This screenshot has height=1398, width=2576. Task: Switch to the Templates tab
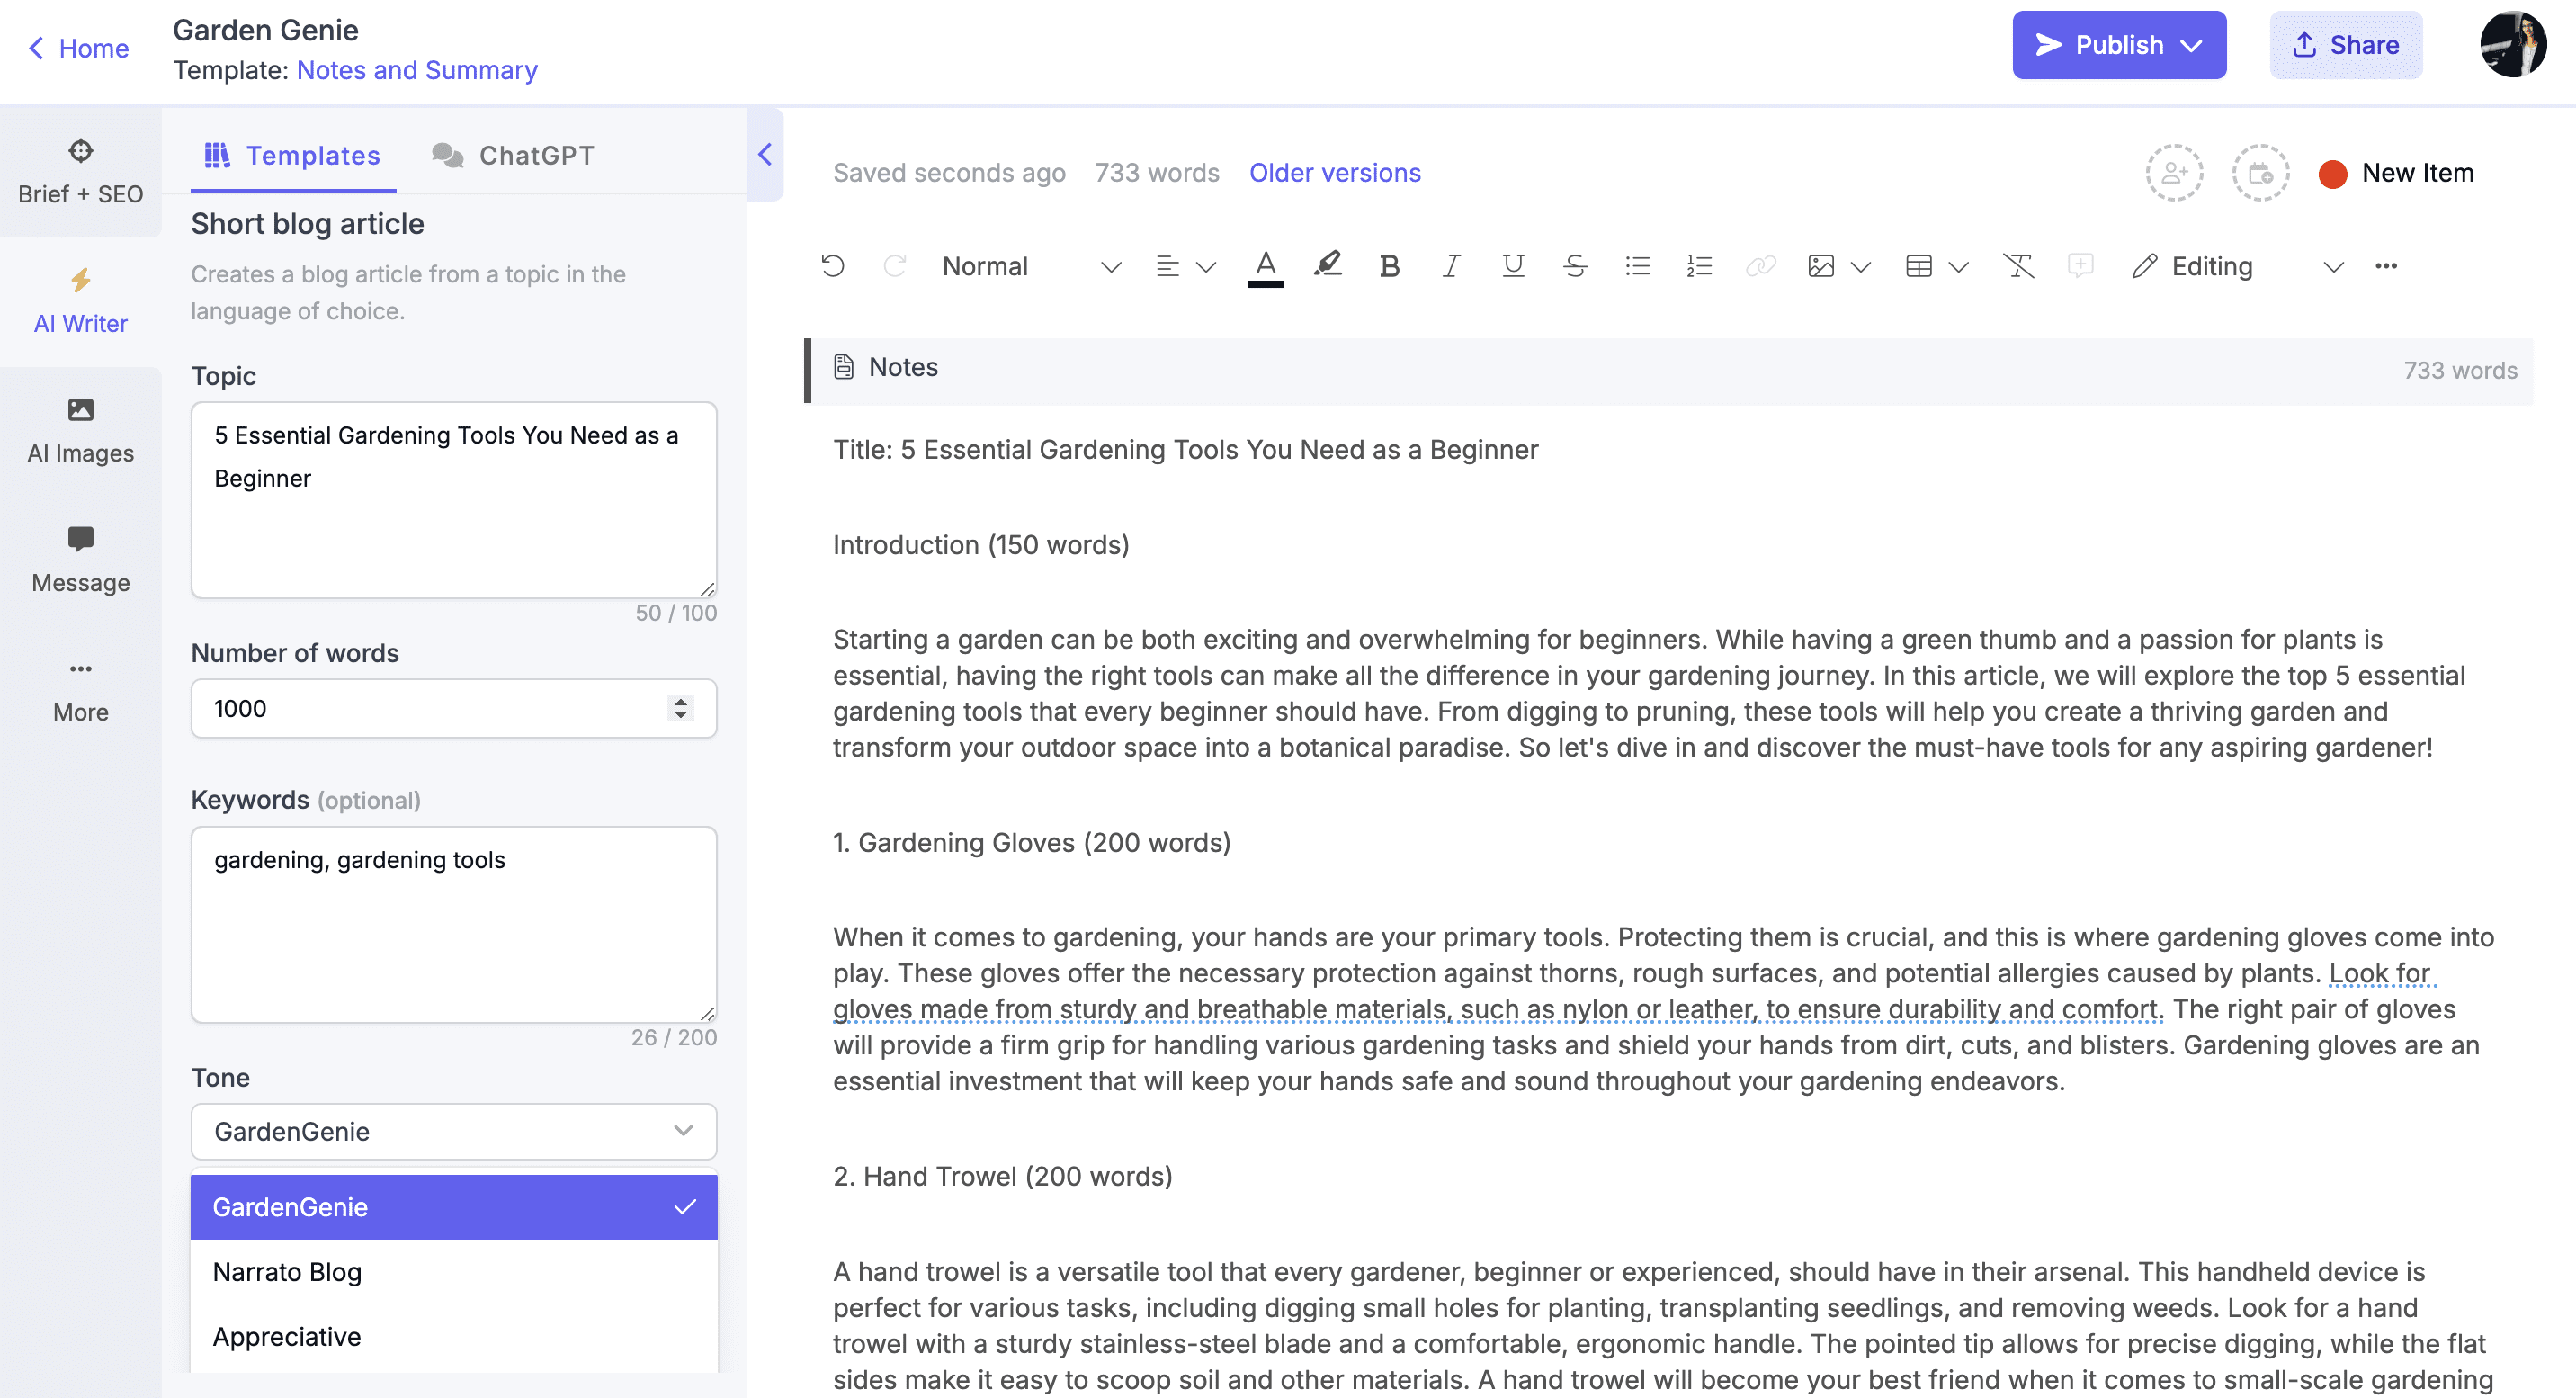[293, 155]
